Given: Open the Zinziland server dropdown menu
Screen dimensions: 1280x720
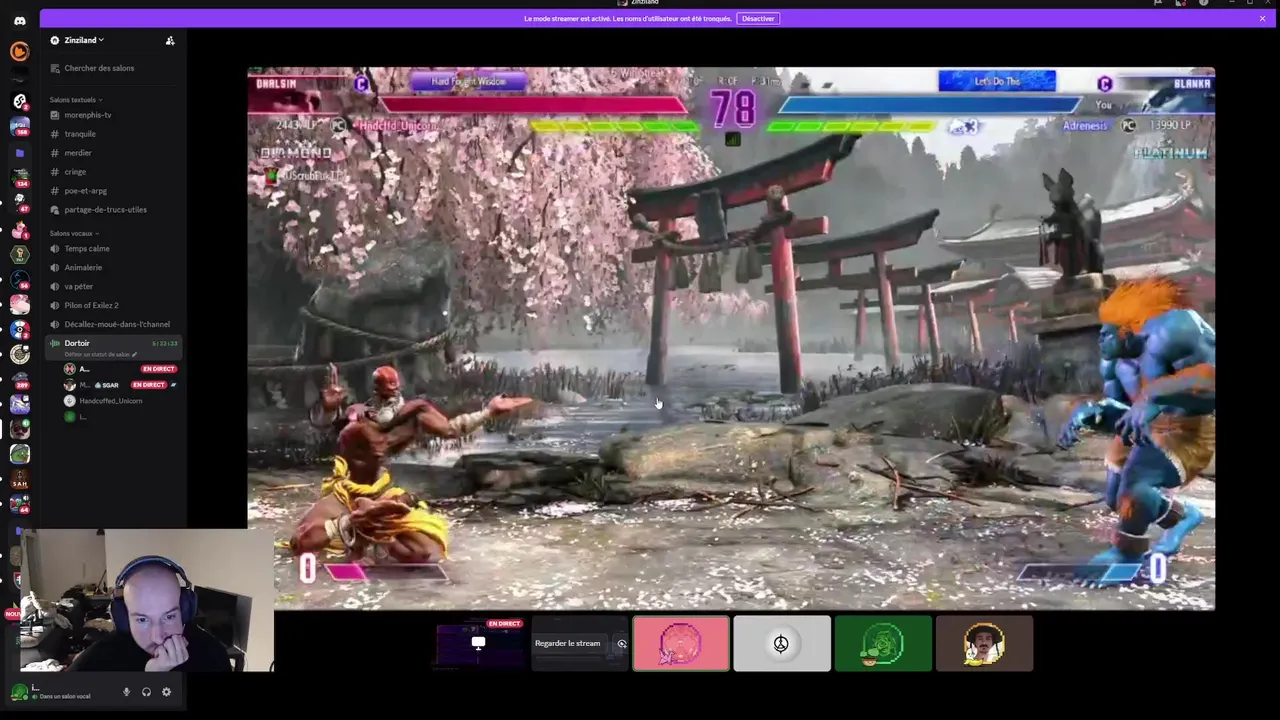Looking at the screenshot, I should [84, 40].
